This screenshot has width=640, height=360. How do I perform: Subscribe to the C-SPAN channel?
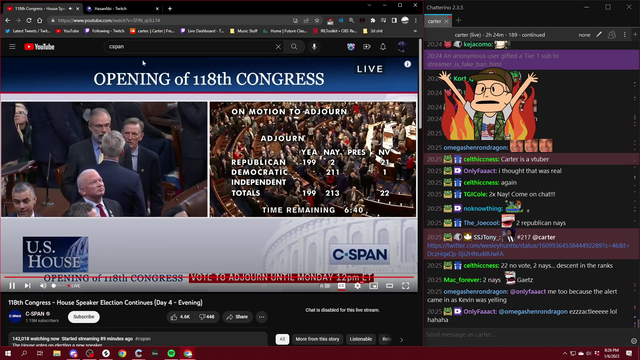84,317
